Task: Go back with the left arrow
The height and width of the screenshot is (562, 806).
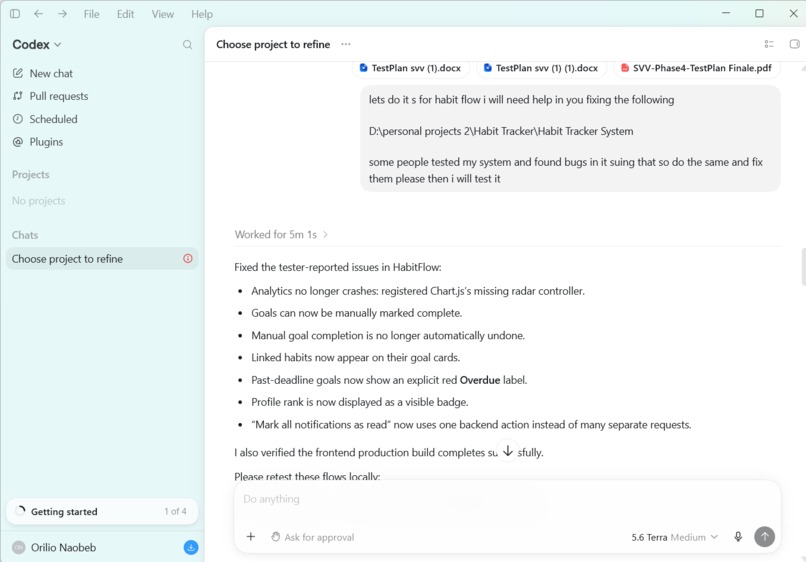Action: 39,14
